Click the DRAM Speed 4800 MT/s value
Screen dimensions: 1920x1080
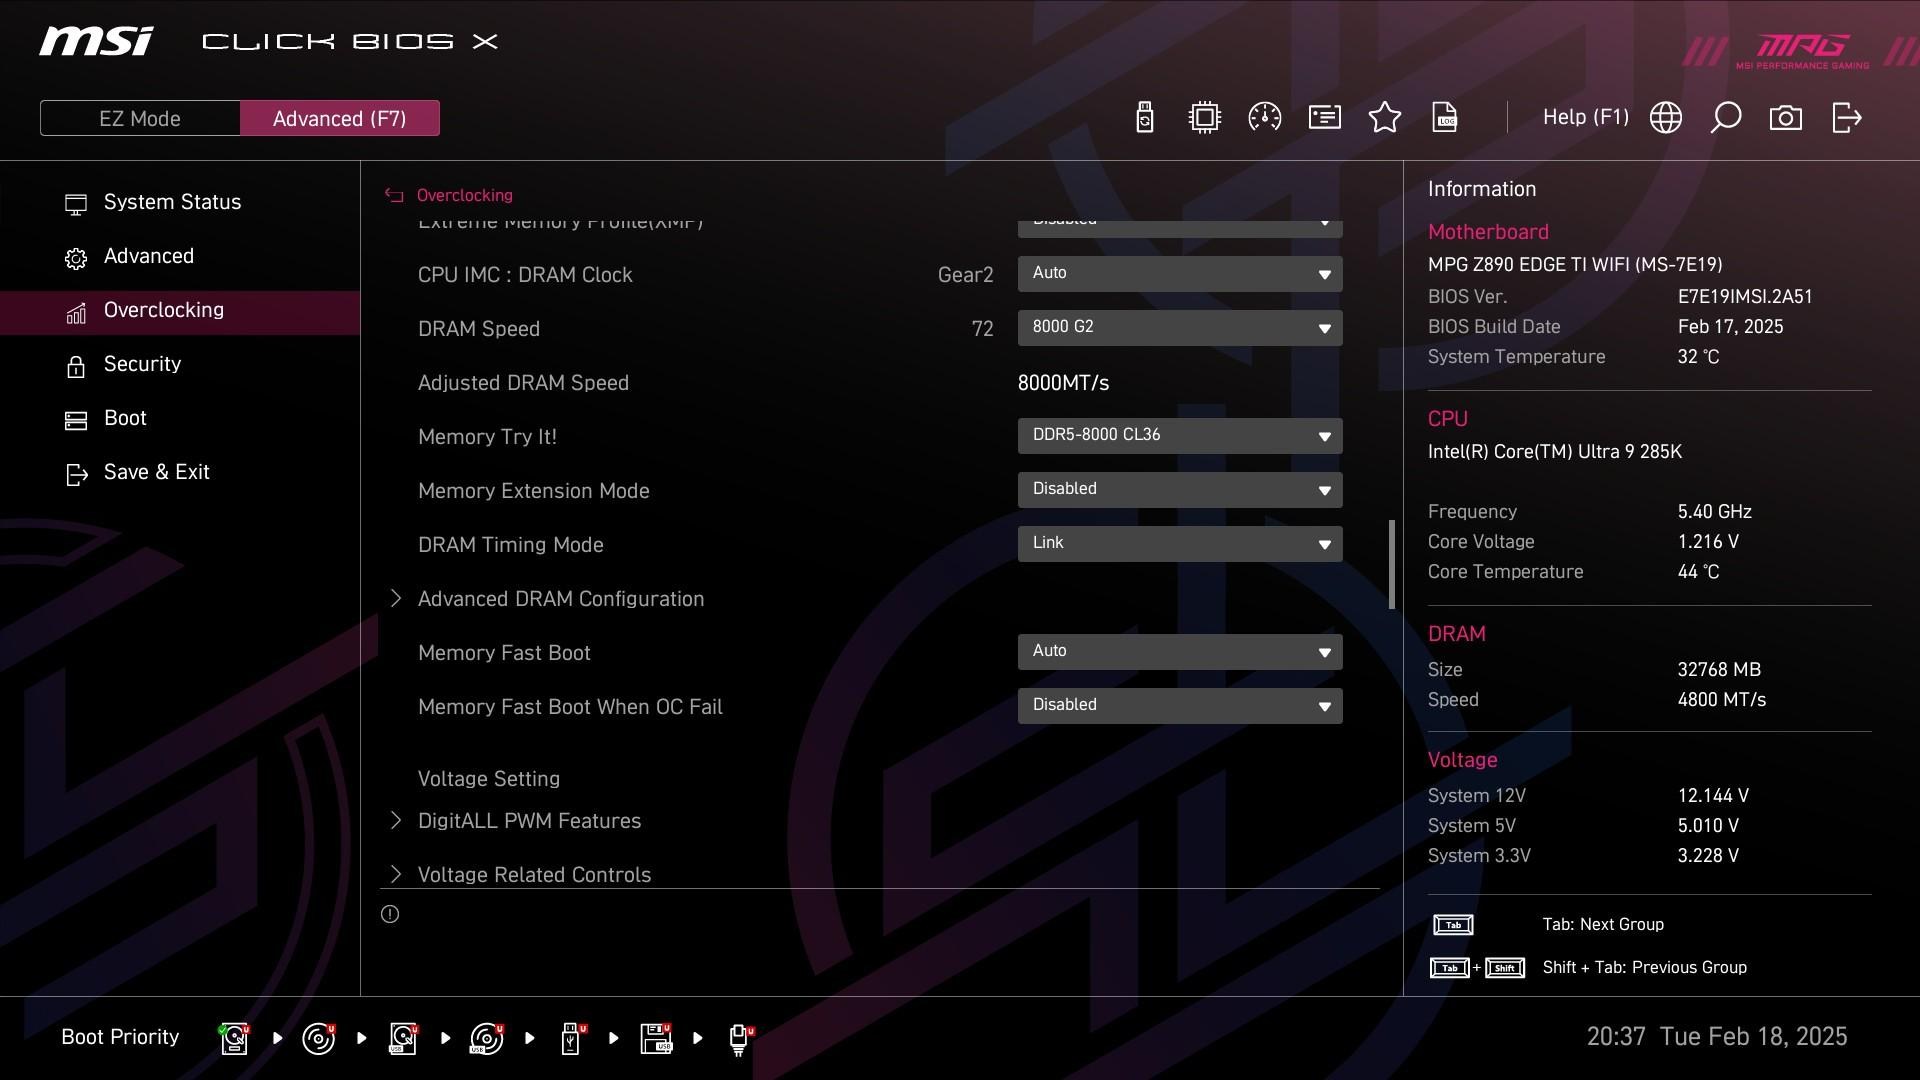[1722, 699]
